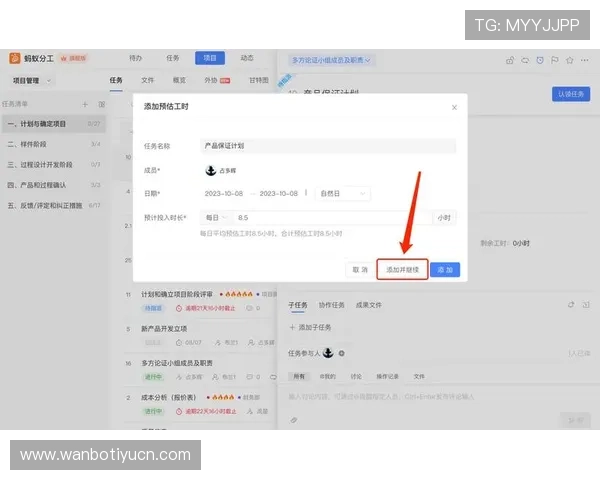Click the alarm clock reminder icon
600x480 pixels.
click(x=540, y=60)
